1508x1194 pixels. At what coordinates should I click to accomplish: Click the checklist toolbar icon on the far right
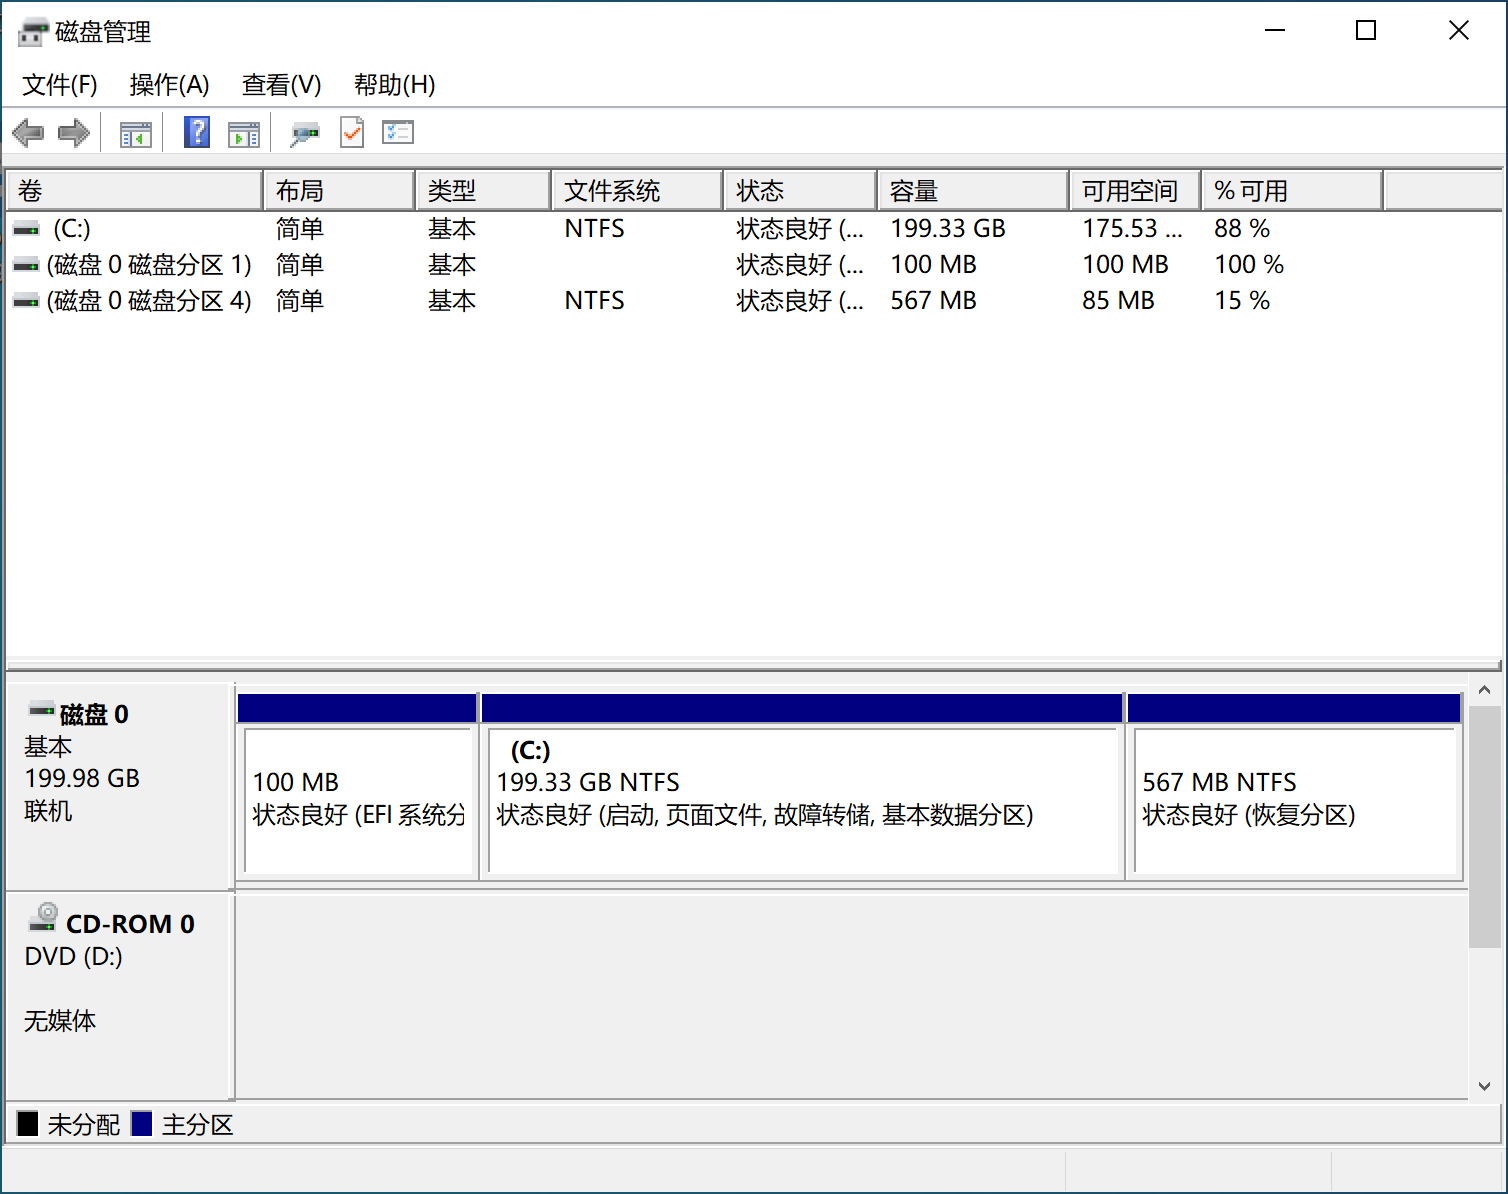(x=397, y=132)
